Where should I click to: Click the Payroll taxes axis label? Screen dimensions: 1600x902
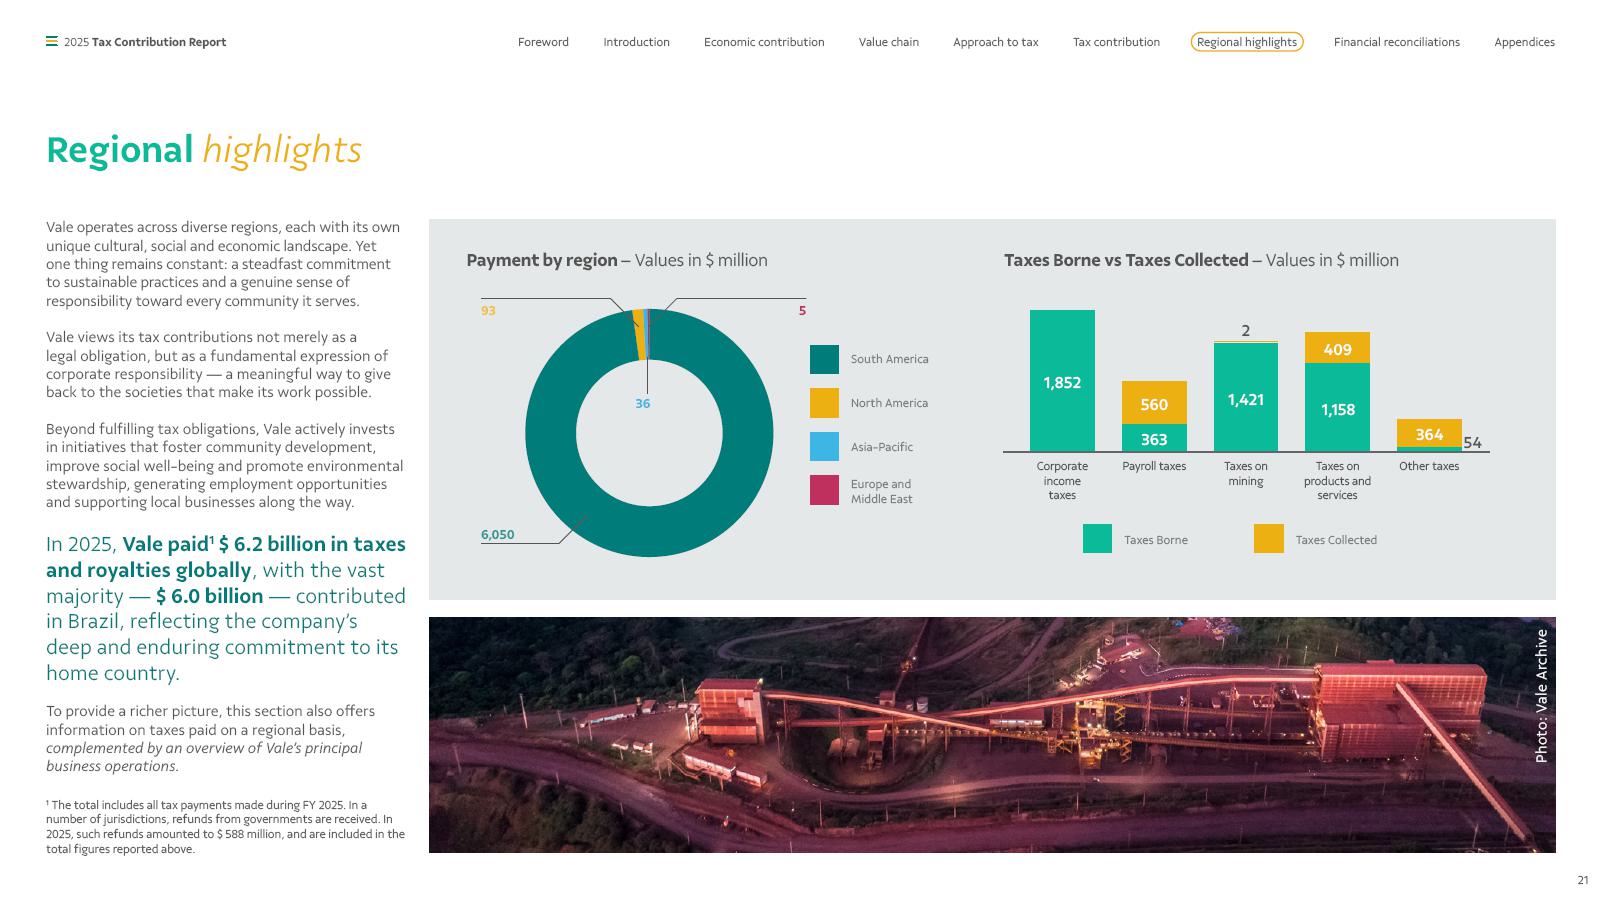point(1154,466)
